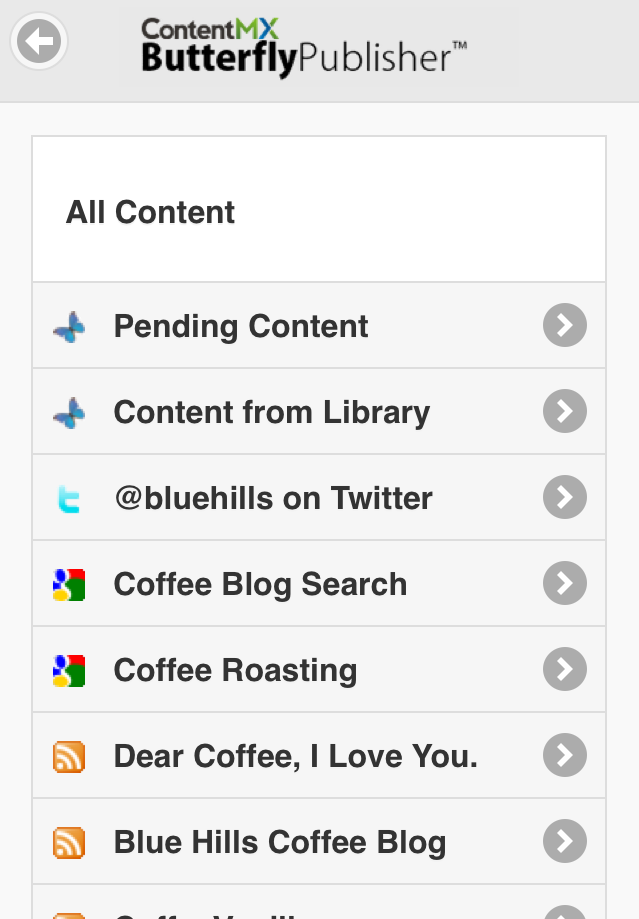Click Google icon beside Coffee Roasting
639x919 pixels.
click(69, 670)
